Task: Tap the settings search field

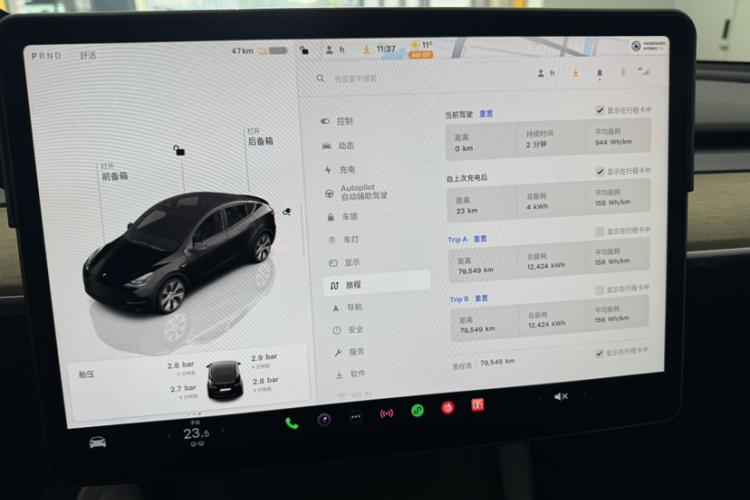Action: coord(400,78)
